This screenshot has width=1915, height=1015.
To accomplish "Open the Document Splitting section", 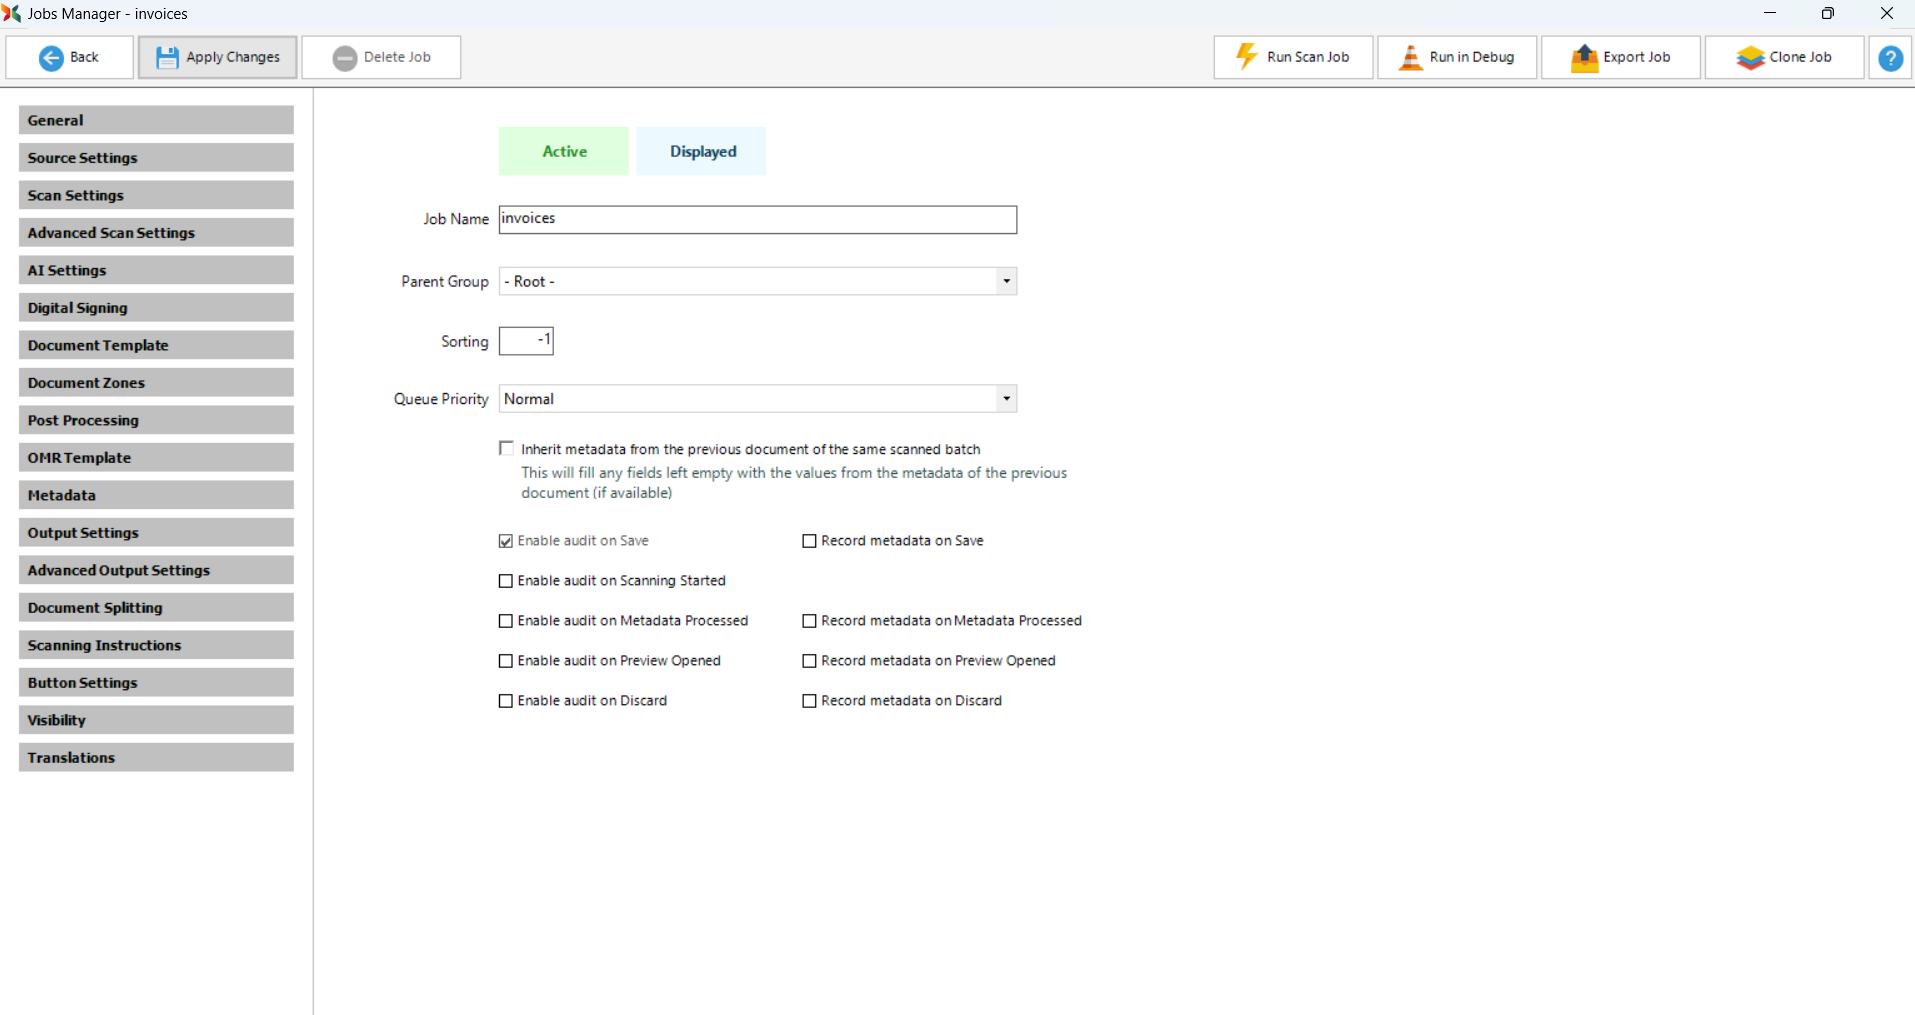I will [x=156, y=608].
